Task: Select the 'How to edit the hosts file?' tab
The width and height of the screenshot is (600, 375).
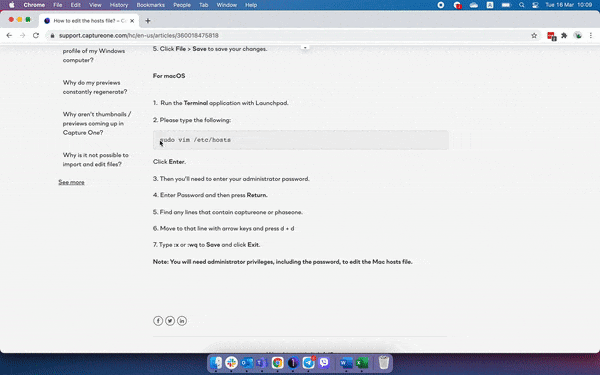Action: coord(89,21)
